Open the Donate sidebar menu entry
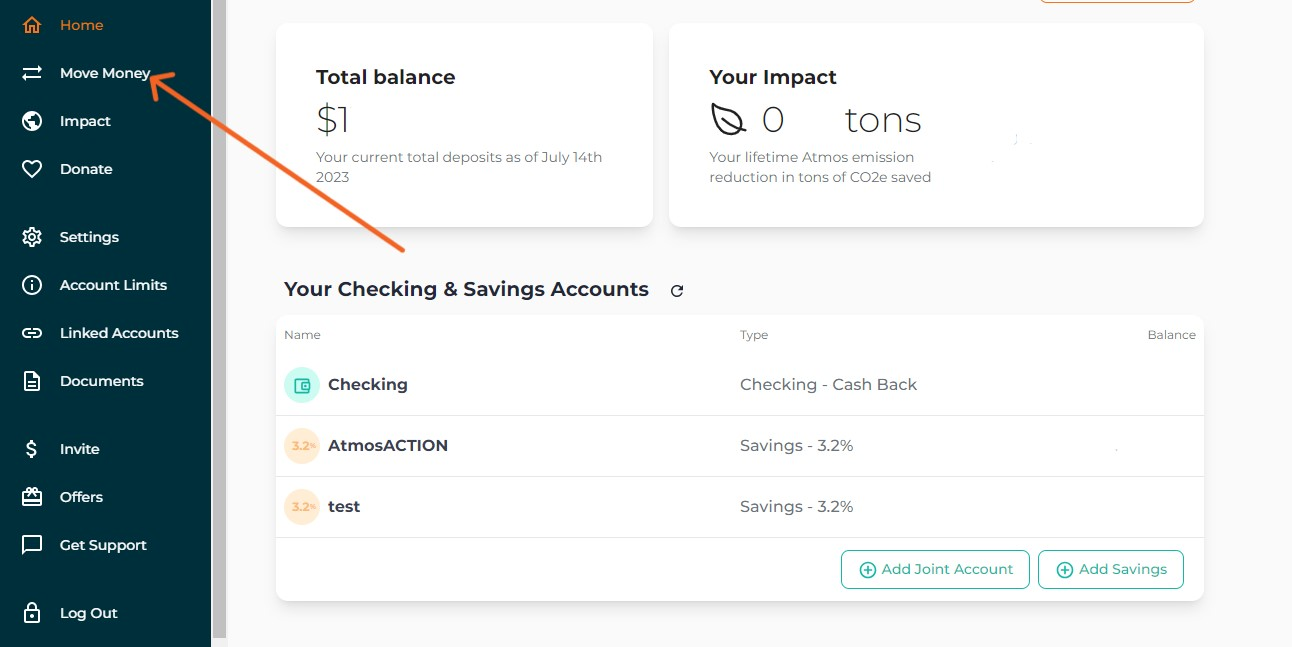Image resolution: width=1292 pixels, height=647 pixels. pos(85,168)
